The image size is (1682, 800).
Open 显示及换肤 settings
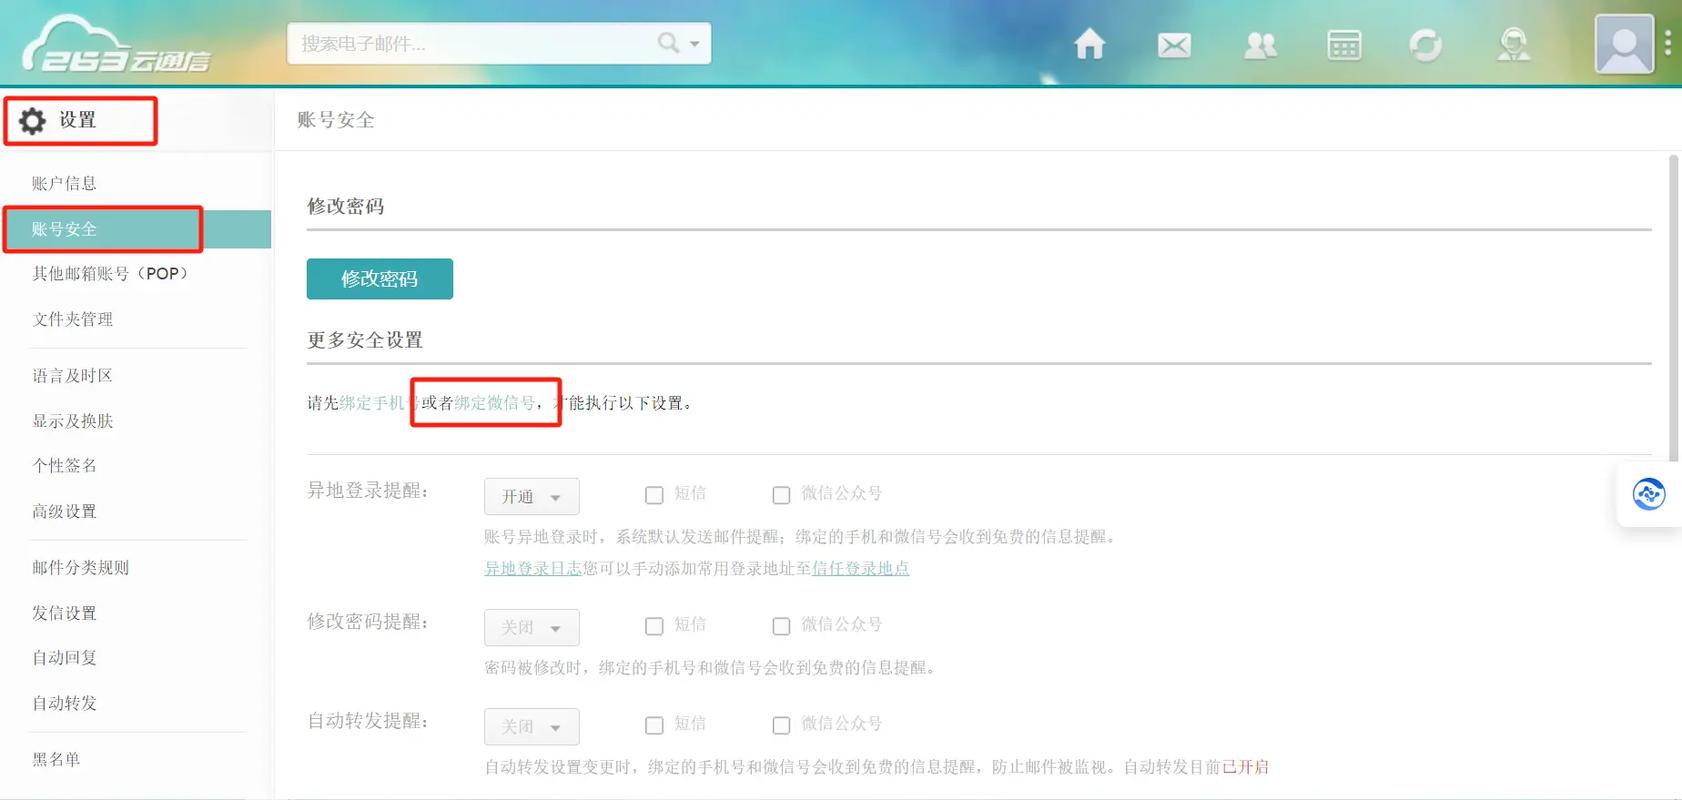pos(72,421)
